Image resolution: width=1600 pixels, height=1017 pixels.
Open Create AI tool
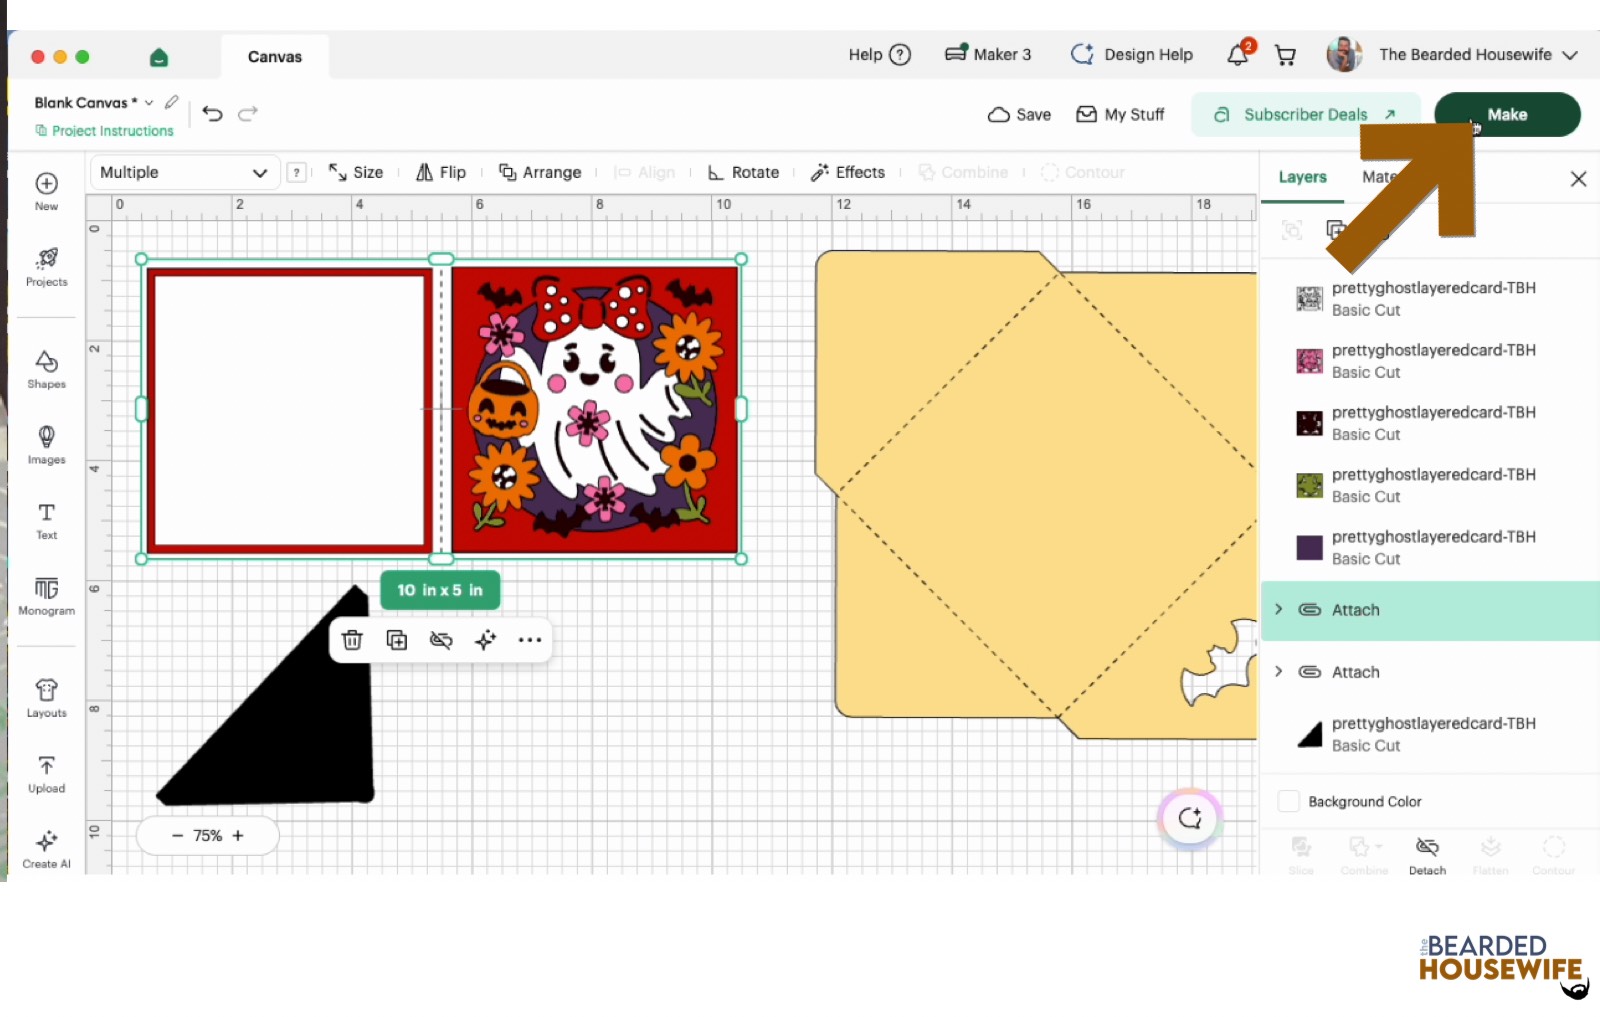(46, 850)
